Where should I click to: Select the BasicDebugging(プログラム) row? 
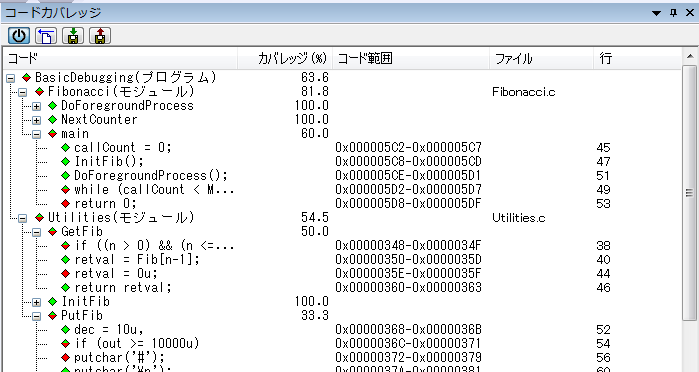342,78
